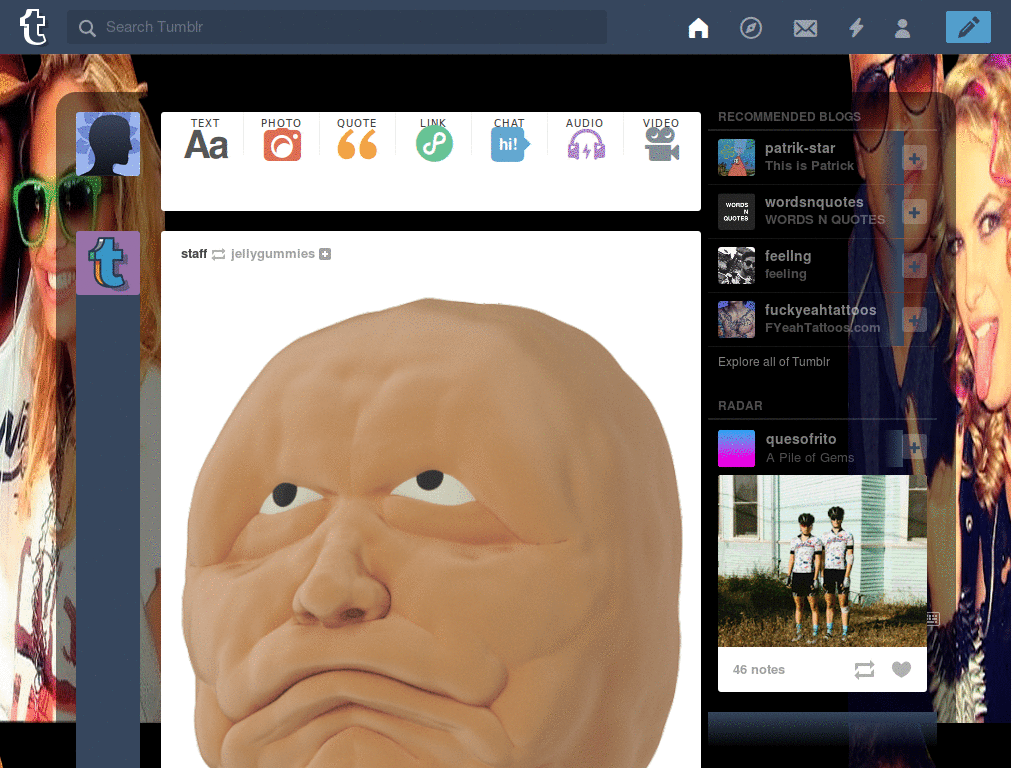
Task: Go to the Home dashboard icon
Action: [698, 28]
